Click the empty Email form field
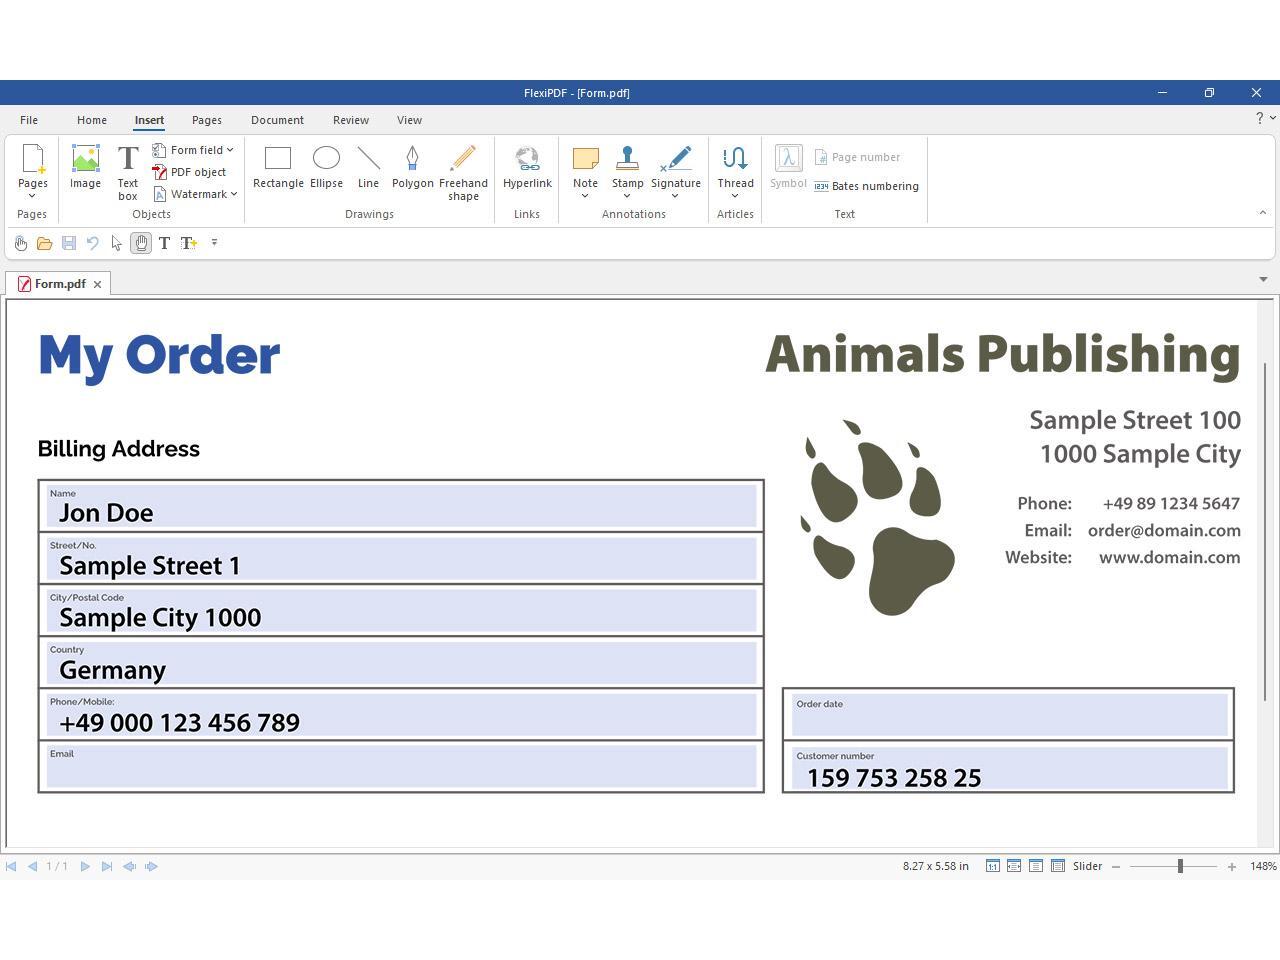 400,770
